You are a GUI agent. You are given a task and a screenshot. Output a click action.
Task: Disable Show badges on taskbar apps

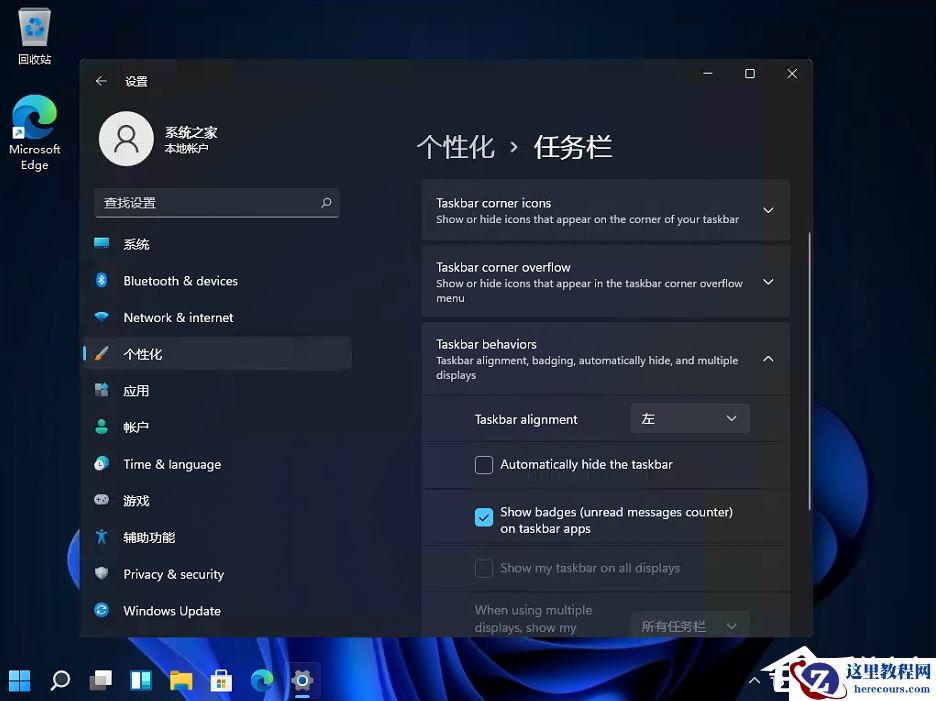point(484,517)
